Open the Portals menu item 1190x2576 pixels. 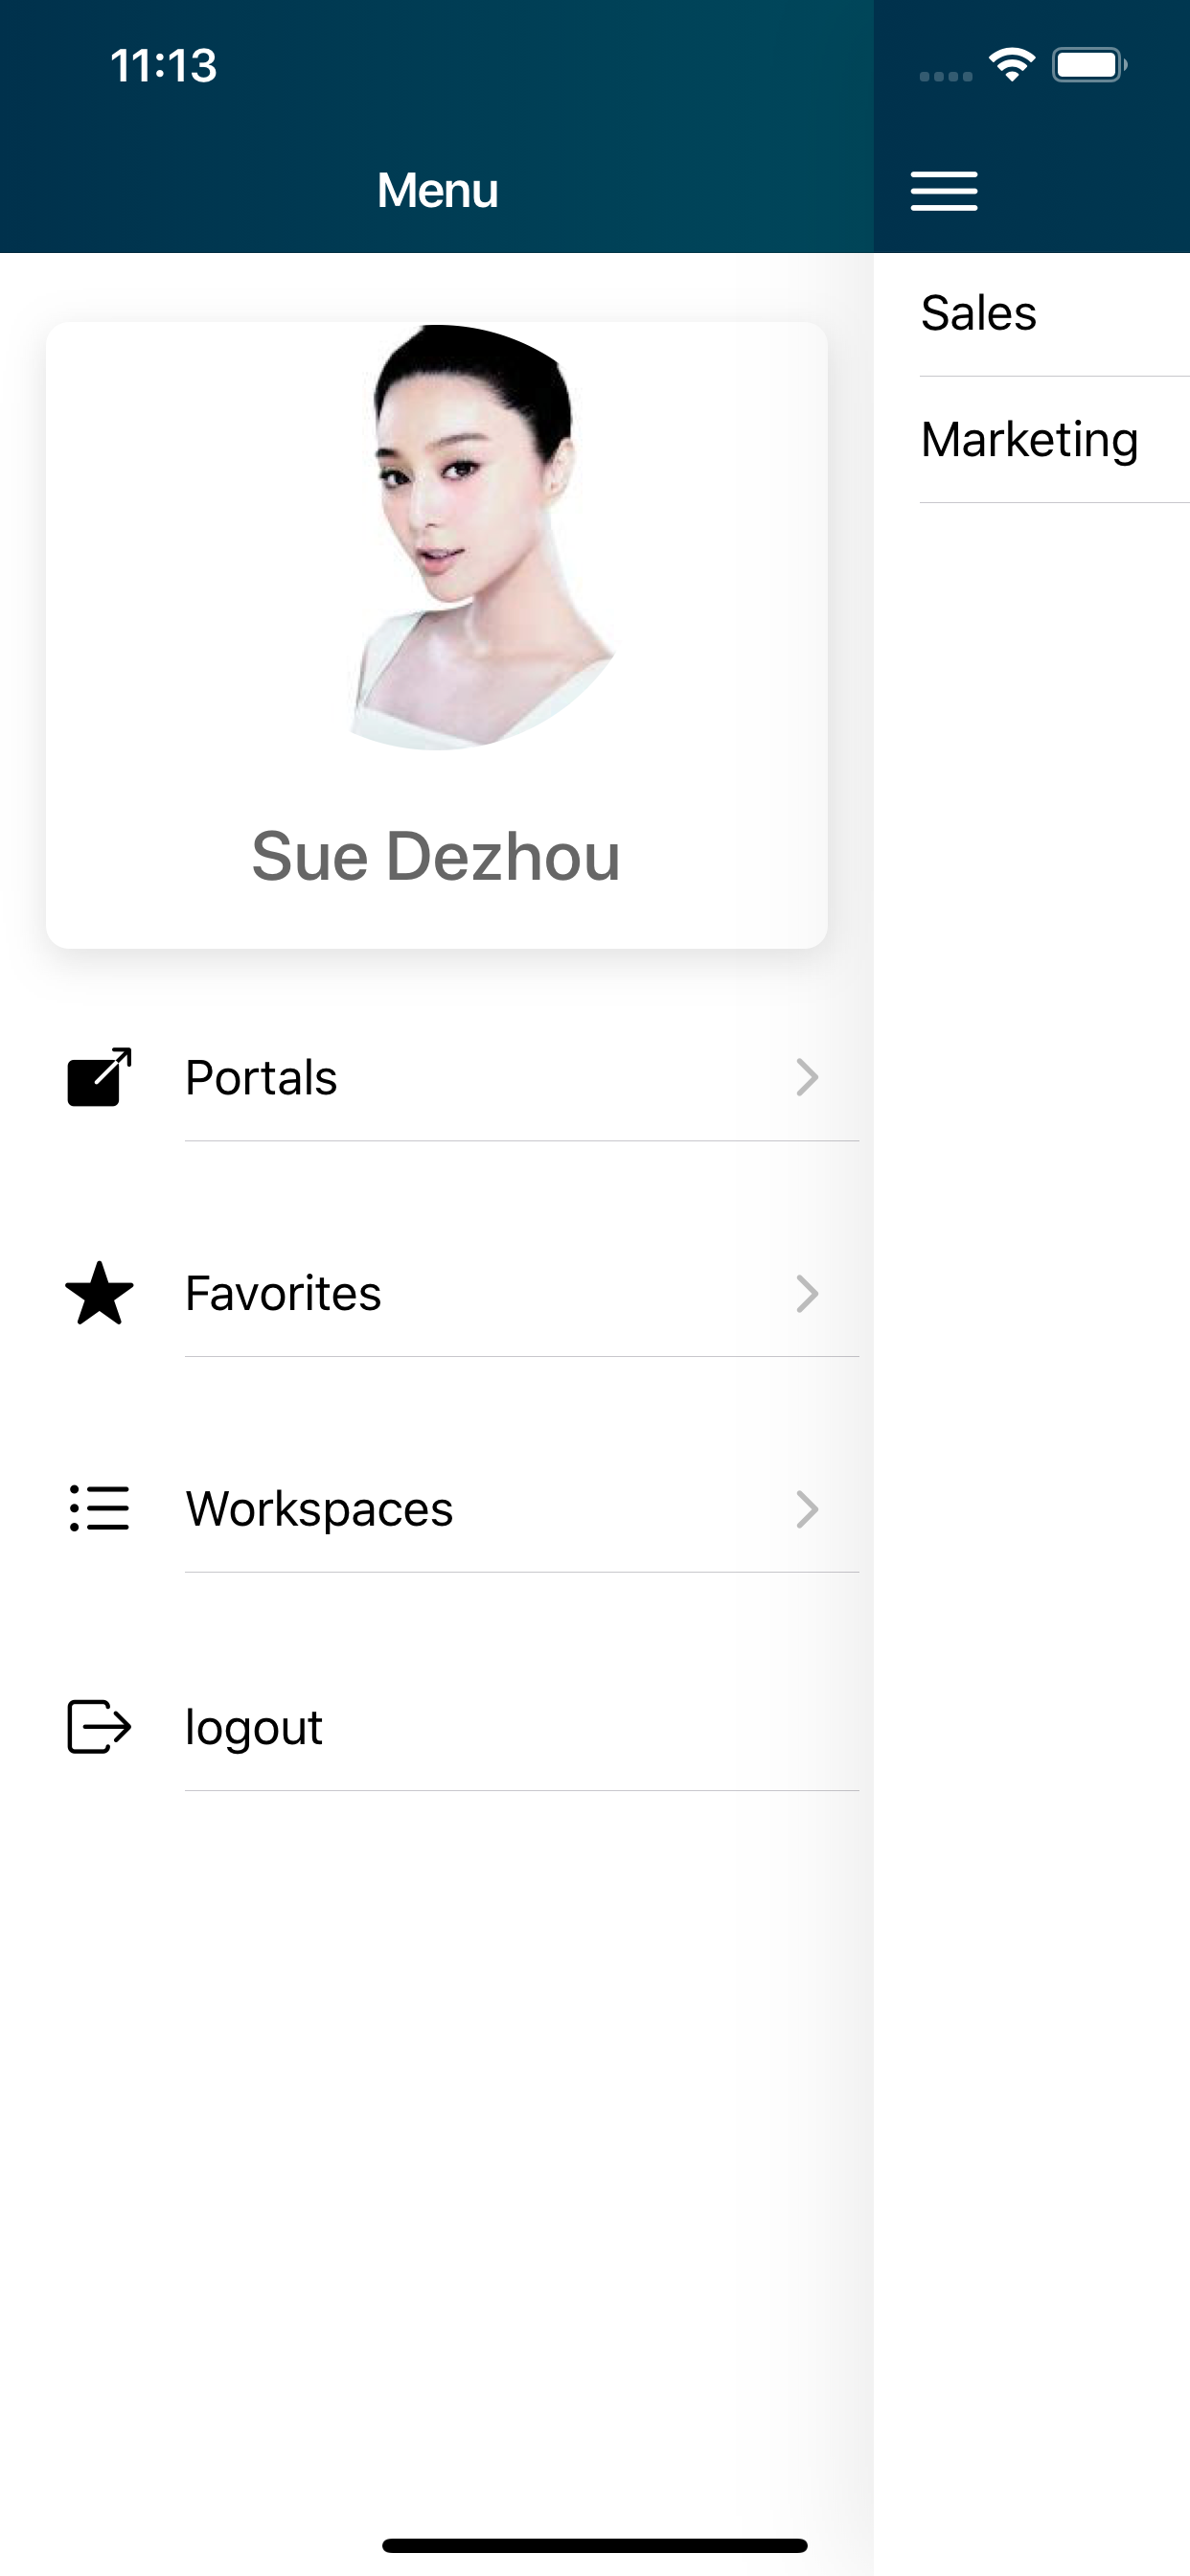point(262,1077)
